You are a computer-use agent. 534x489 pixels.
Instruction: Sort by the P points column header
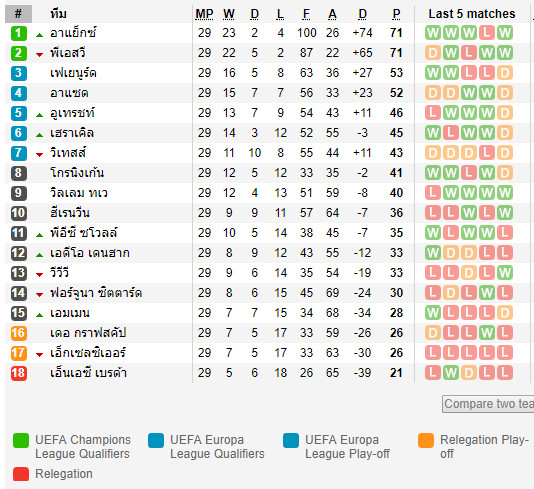pyautogui.click(x=396, y=14)
